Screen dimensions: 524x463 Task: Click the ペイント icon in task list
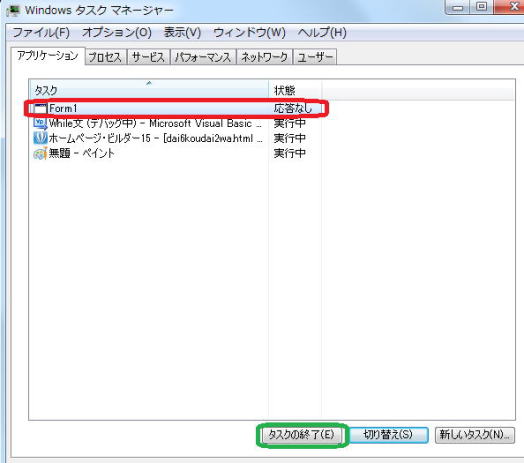[x=40, y=153]
